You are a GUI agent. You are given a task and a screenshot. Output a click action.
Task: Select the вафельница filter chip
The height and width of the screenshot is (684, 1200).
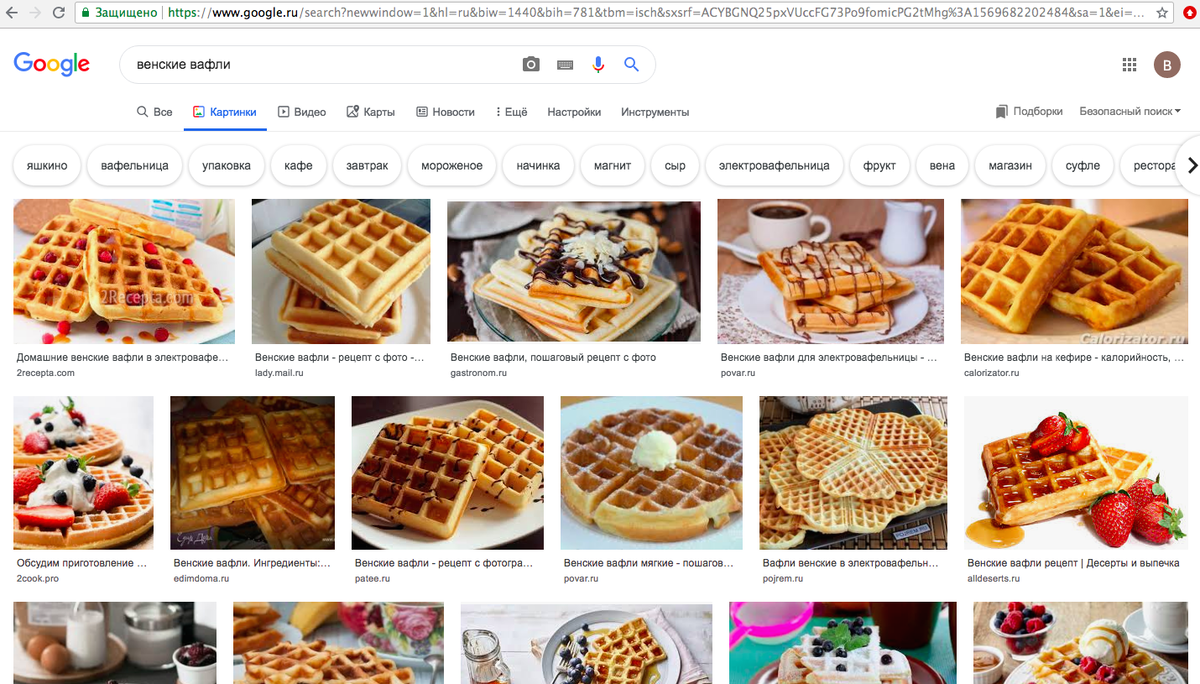pos(134,165)
